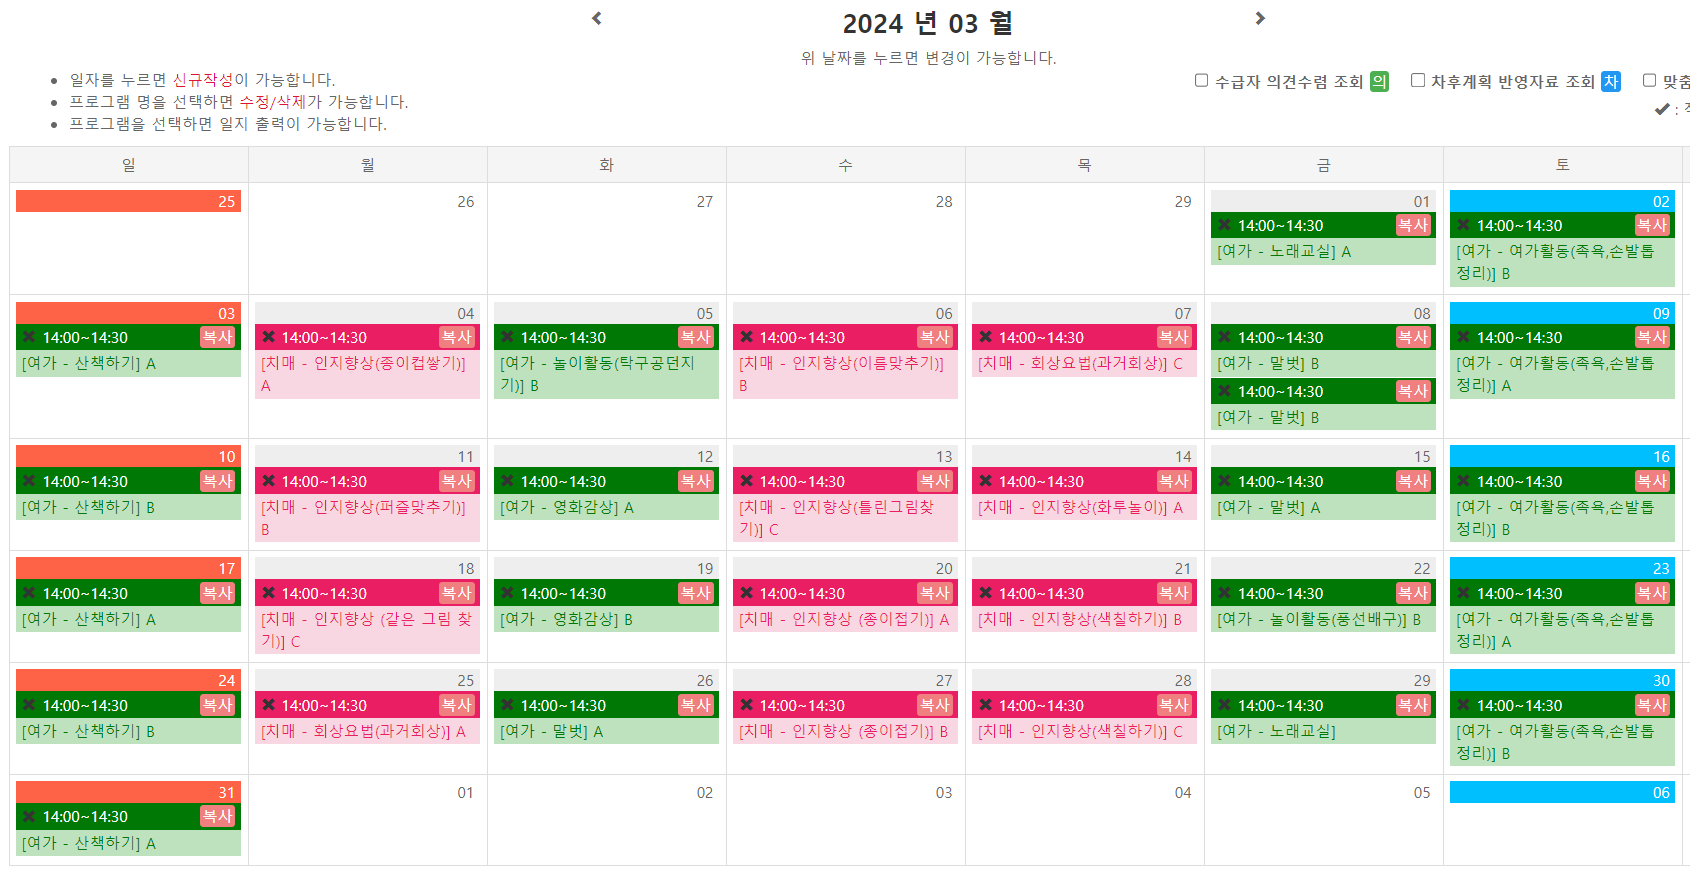Click 복사 on second March 08 말벗 entry
1690x877 pixels.
pyautogui.click(x=1413, y=391)
